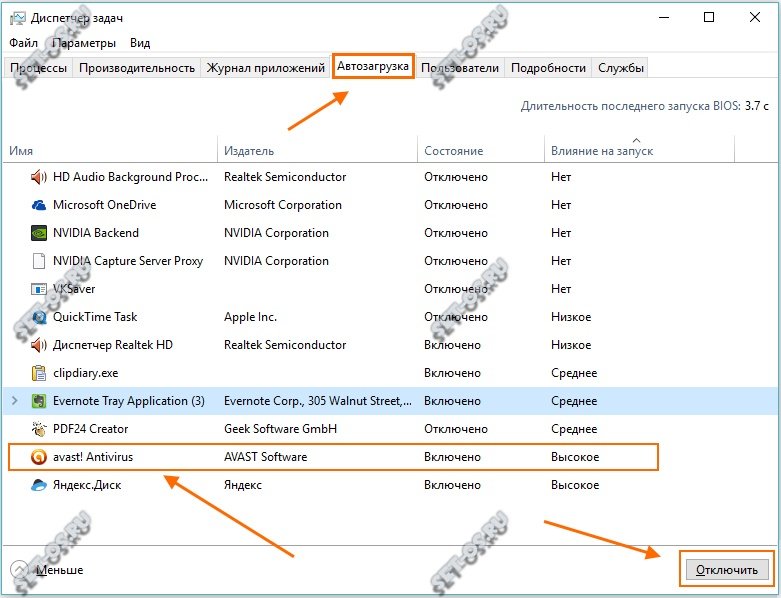Select the clipdiary.exe entry name
The width and height of the screenshot is (781, 598).
[x=86, y=373]
